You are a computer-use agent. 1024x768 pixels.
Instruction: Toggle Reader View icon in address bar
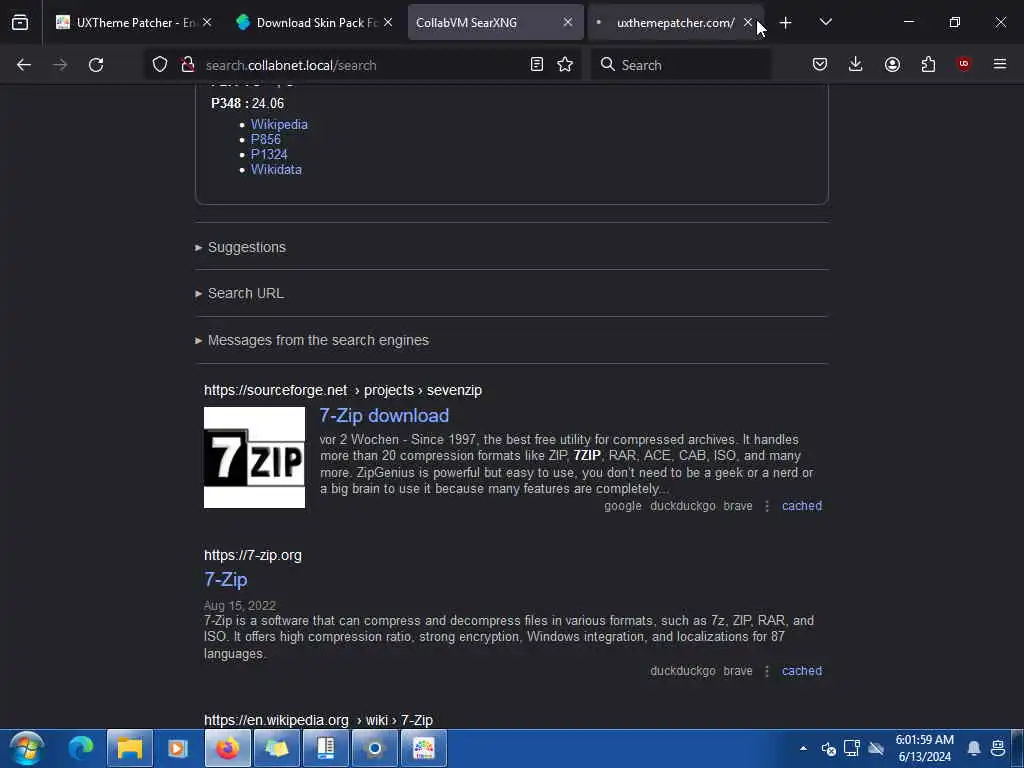tap(537, 65)
